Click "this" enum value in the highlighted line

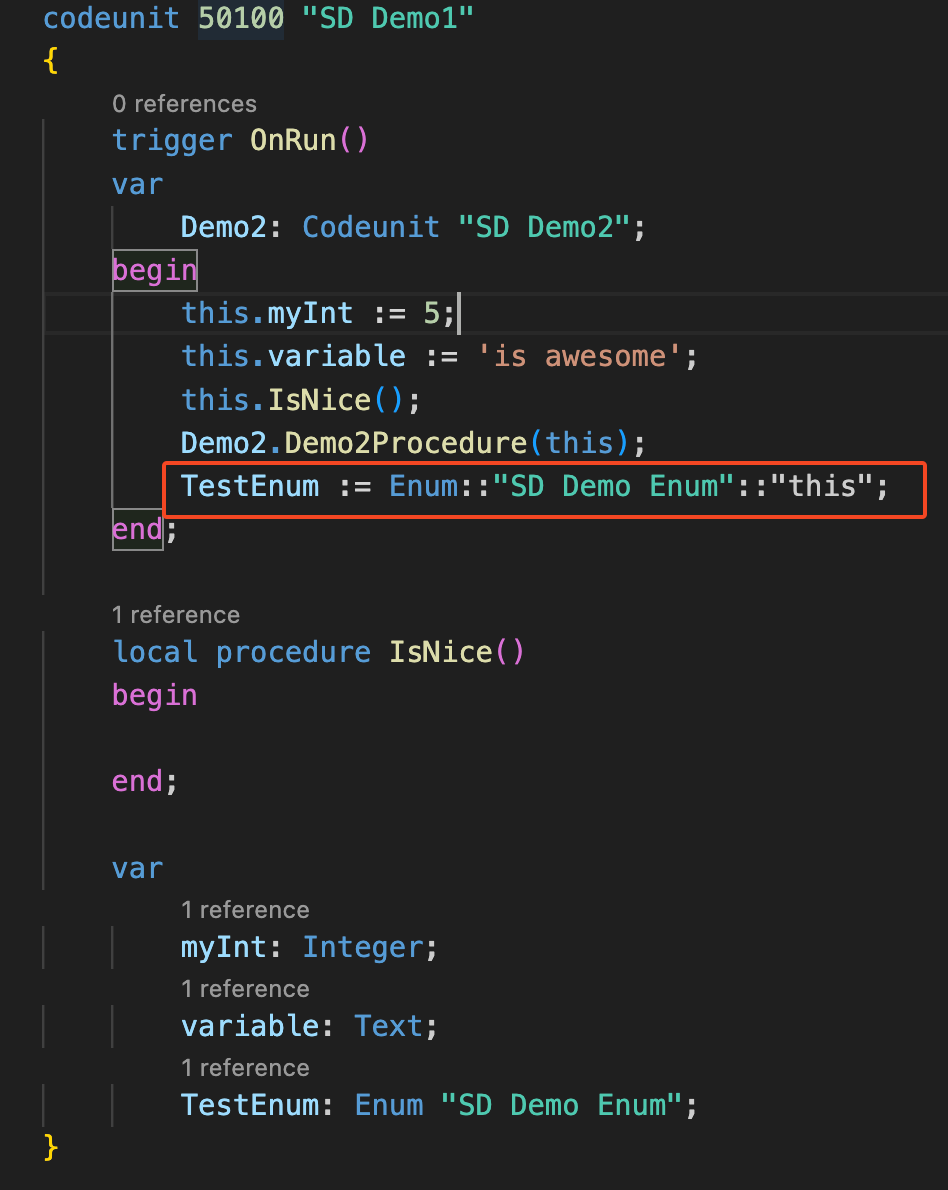click(822, 487)
